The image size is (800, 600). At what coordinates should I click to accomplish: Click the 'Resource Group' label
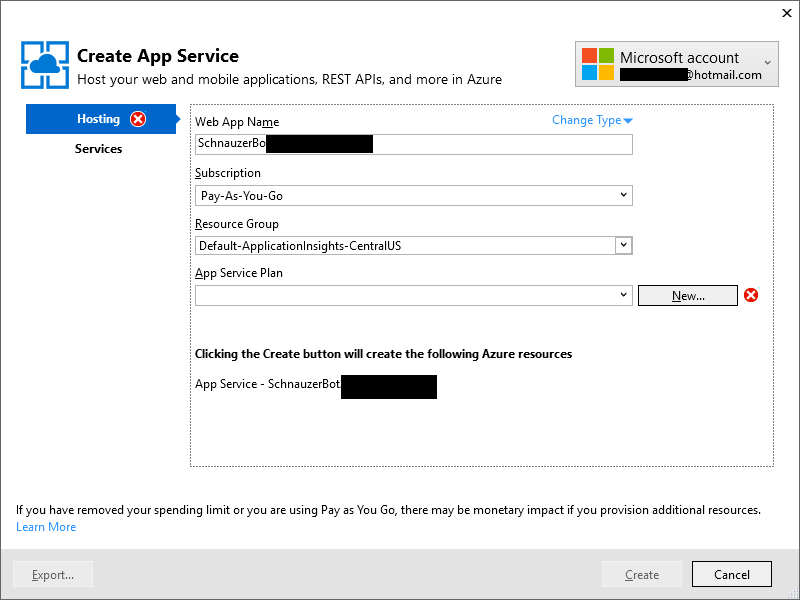237,223
